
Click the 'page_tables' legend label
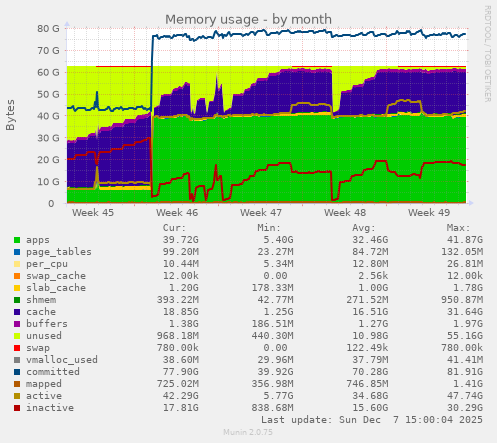pyautogui.click(x=59, y=252)
